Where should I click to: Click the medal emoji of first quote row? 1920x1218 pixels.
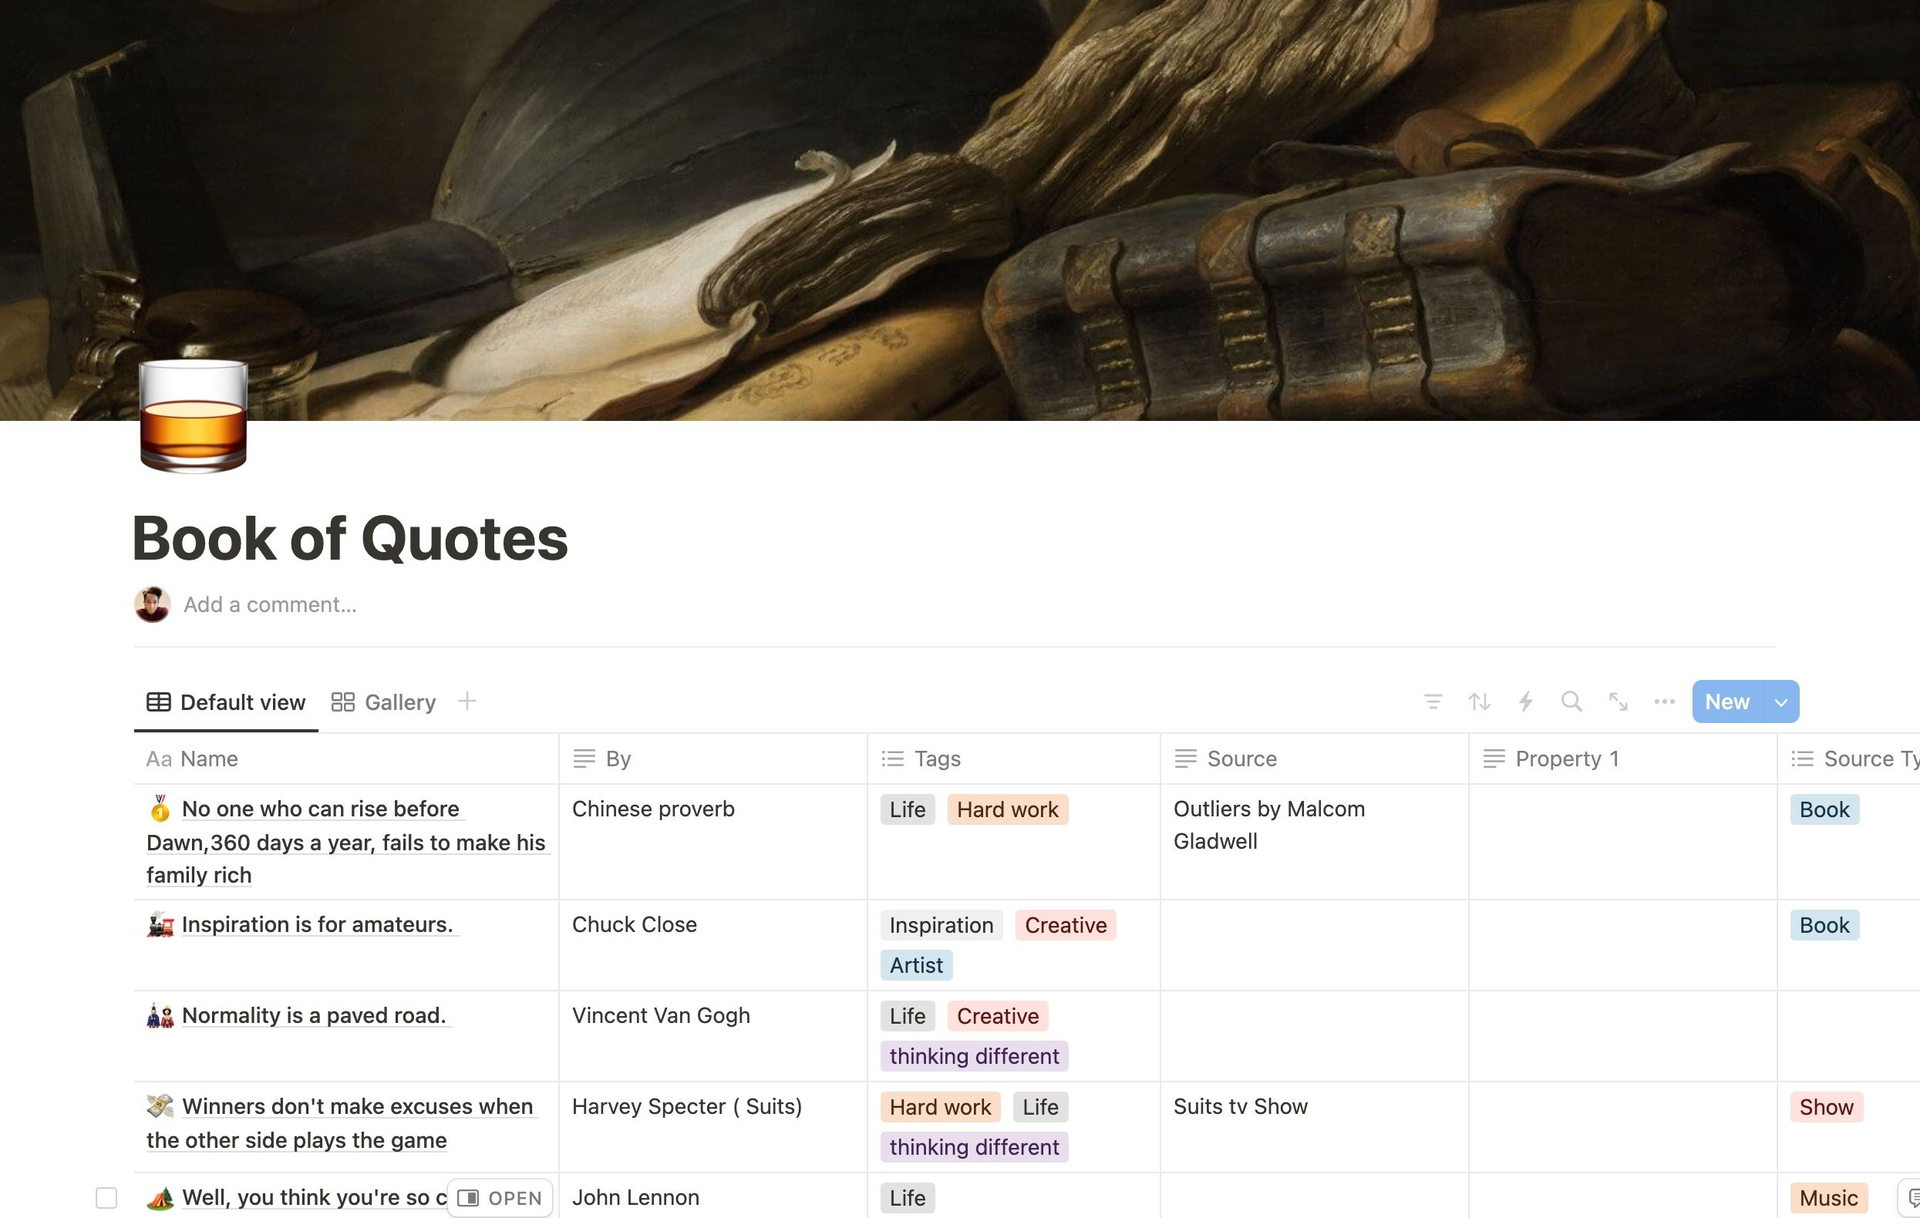tap(160, 808)
